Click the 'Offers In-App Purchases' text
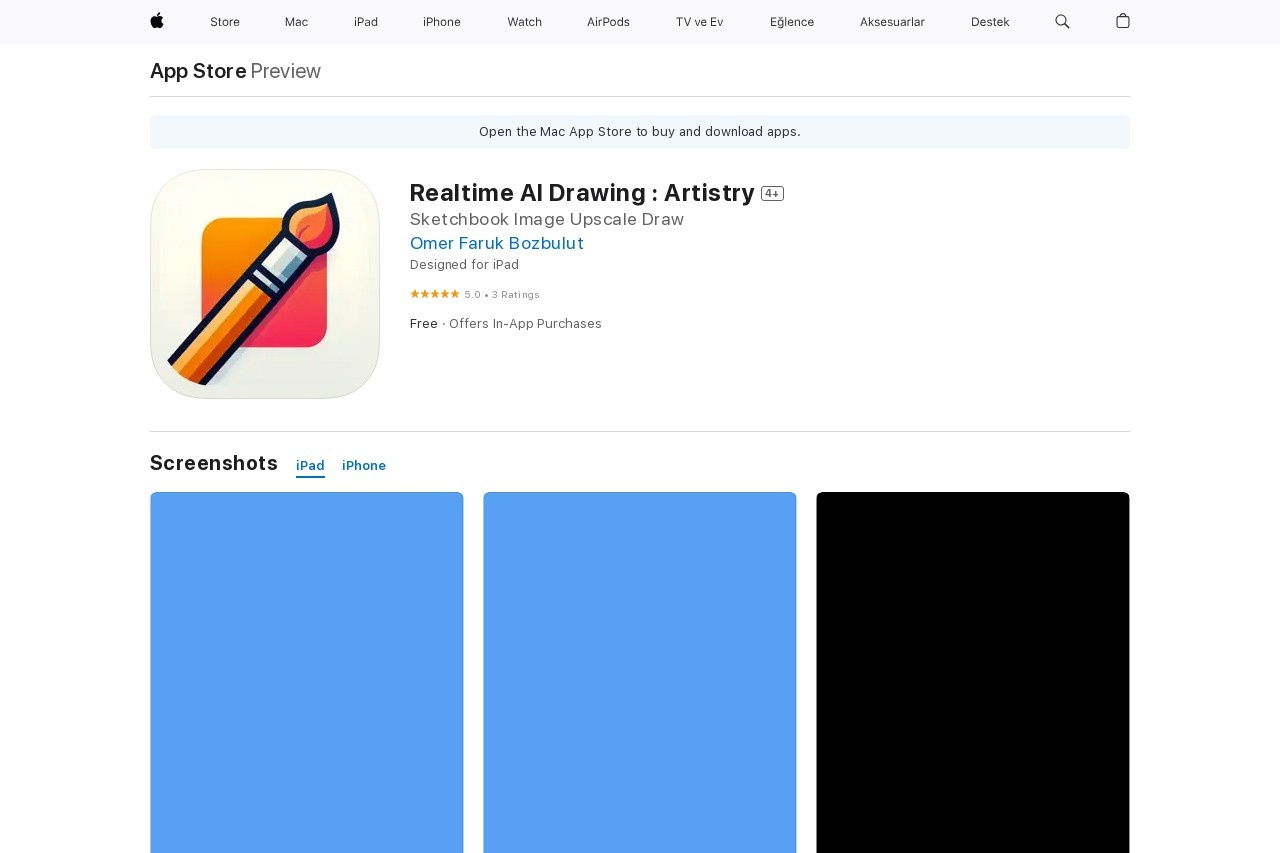The width and height of the screenshot is (1280, 853). point(525,324)
